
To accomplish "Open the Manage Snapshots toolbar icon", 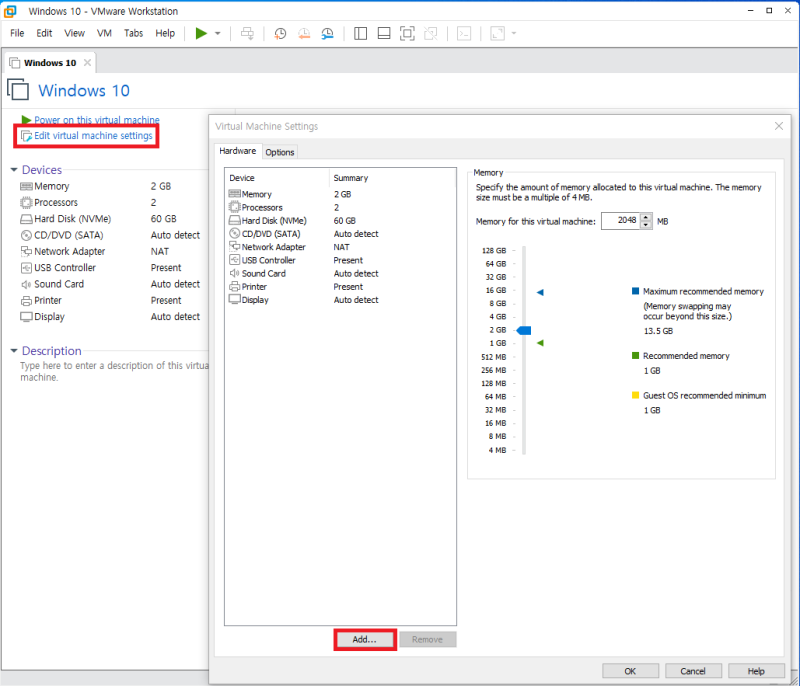I will pos(327,33).
